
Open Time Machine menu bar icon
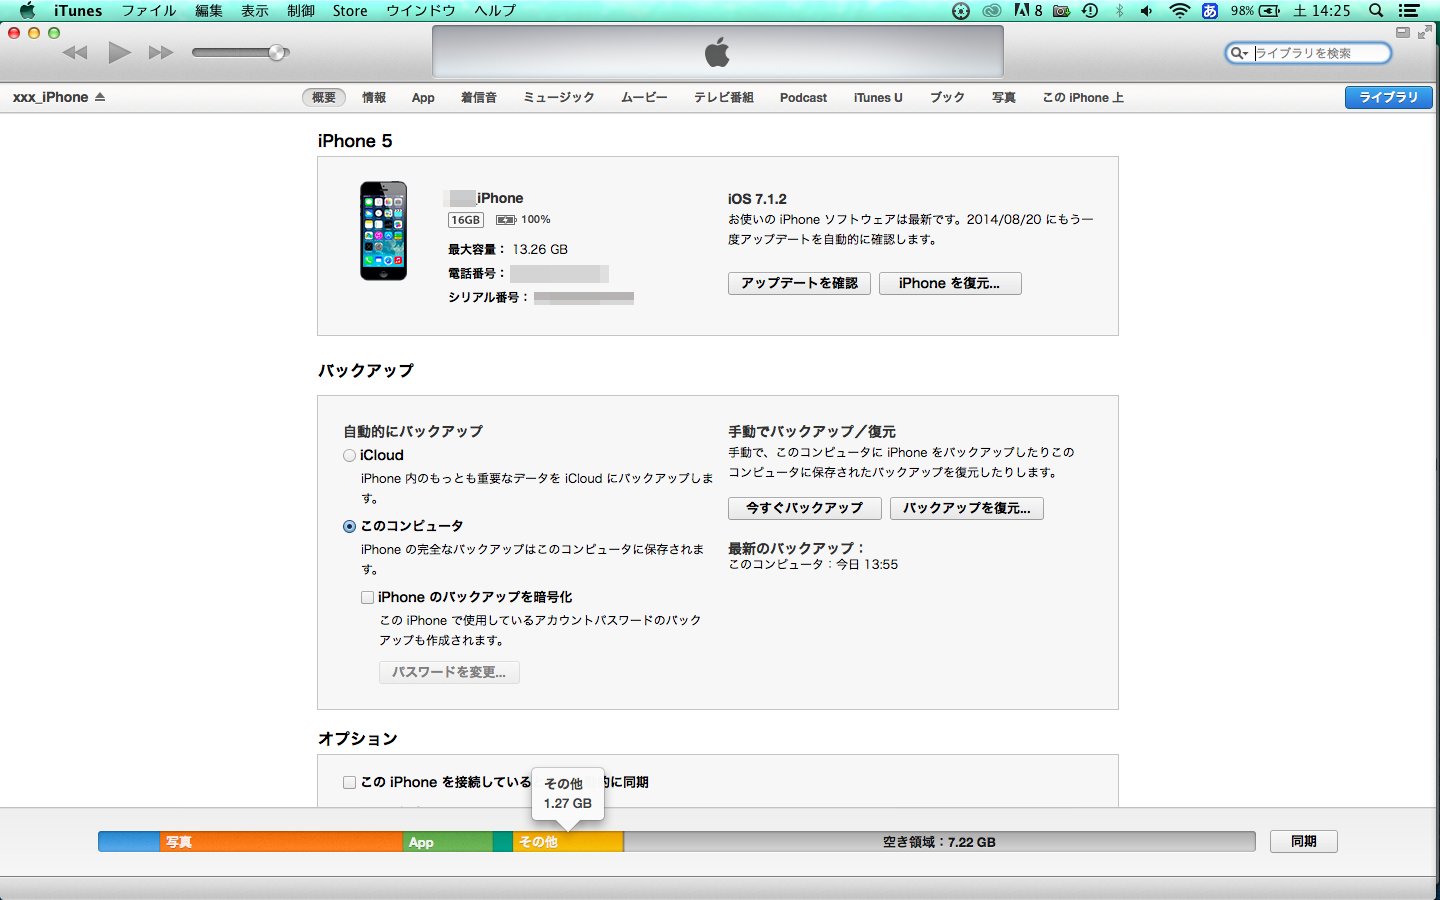pos(1090,11)
